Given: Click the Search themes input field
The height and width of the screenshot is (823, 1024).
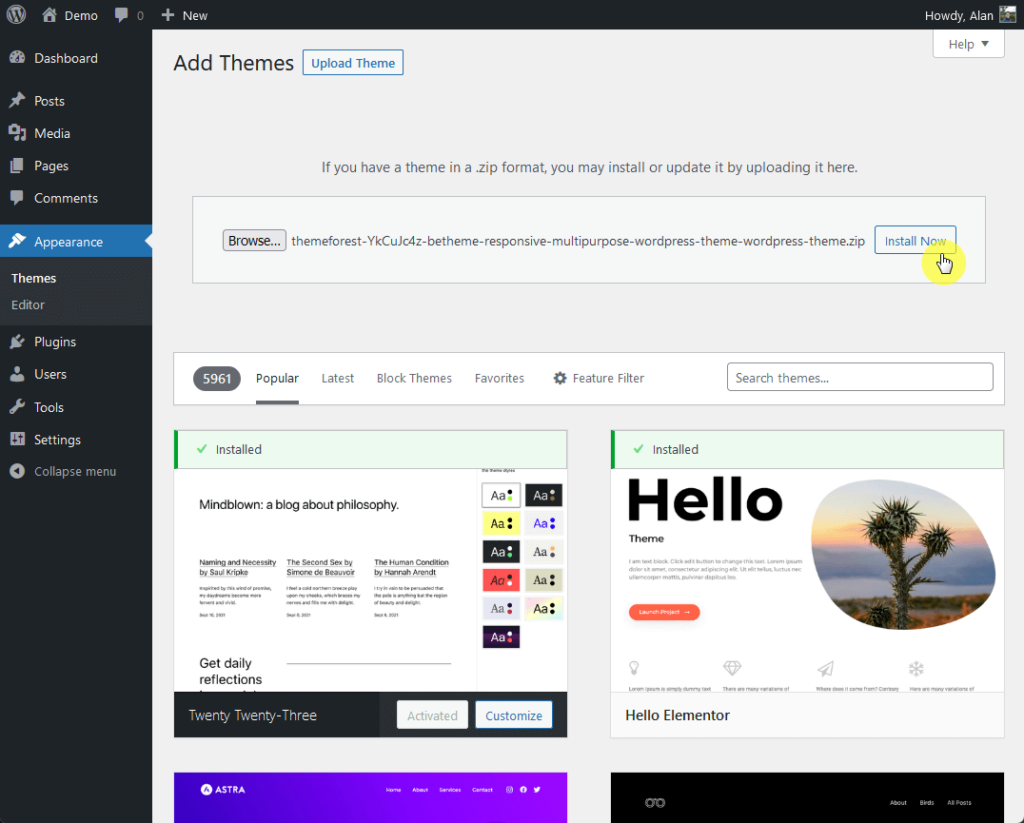Looking at the screenshot, I should (859, 378).
